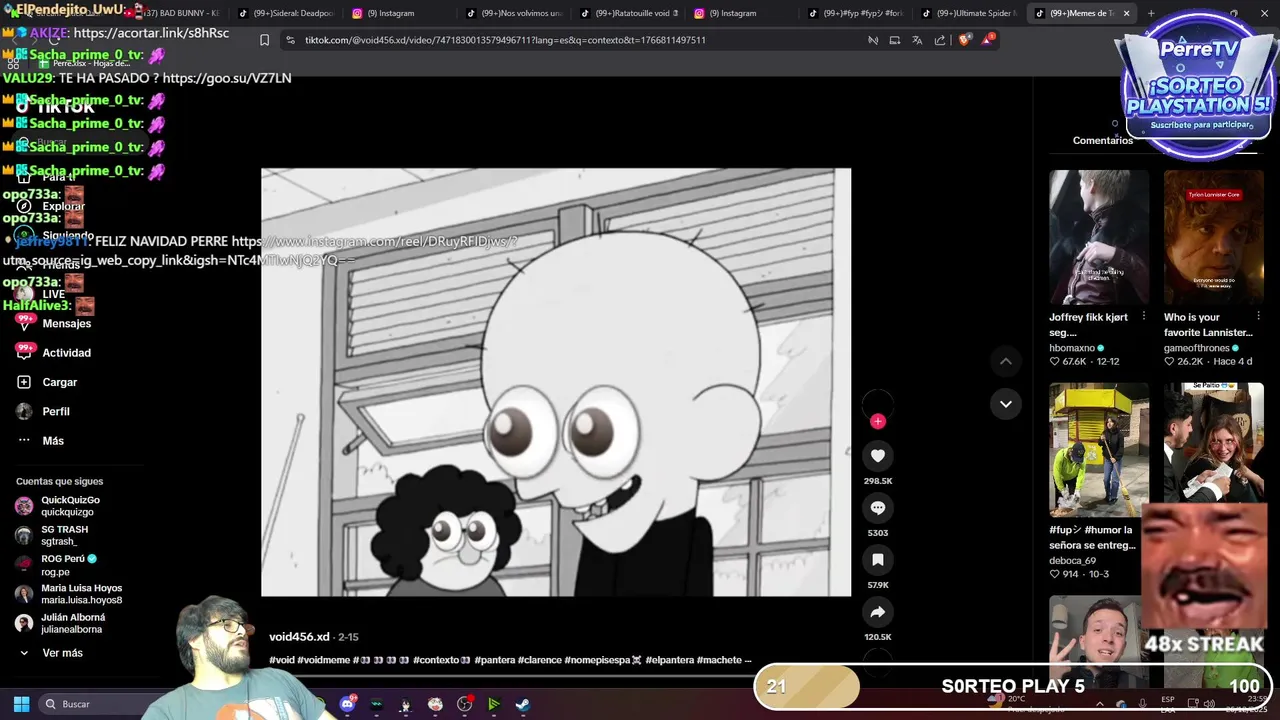This screenshot has height=720, width=1280.
Task: Open the deboca_69 yellow kiosk video thumbnail
Action: coord(1099,450)
